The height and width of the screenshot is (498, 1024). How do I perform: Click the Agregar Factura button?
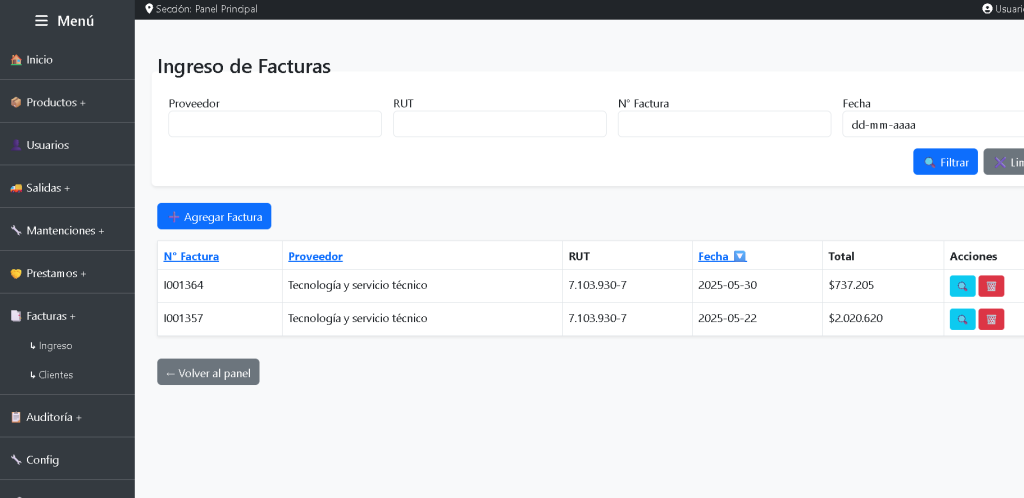[214, 217]
